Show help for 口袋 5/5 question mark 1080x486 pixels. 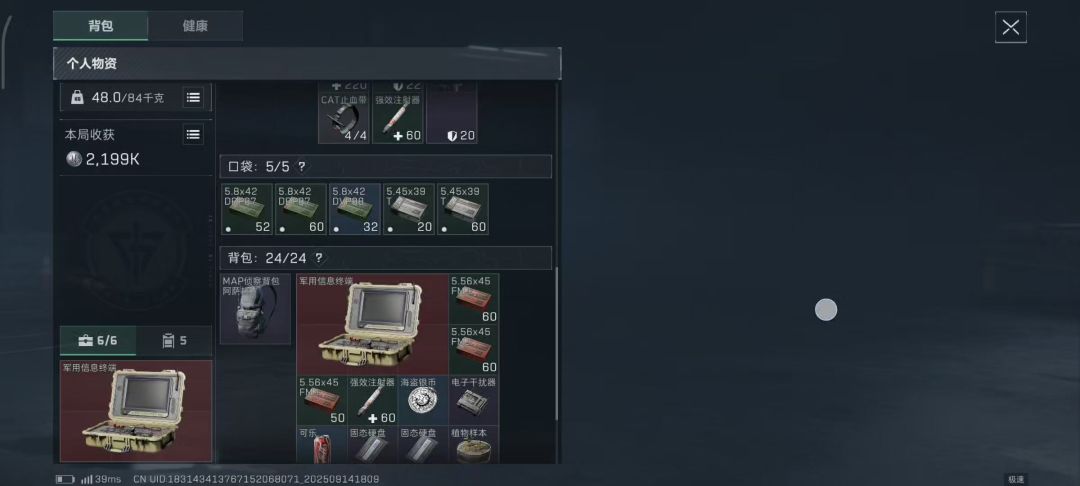(x=302, y=167)
